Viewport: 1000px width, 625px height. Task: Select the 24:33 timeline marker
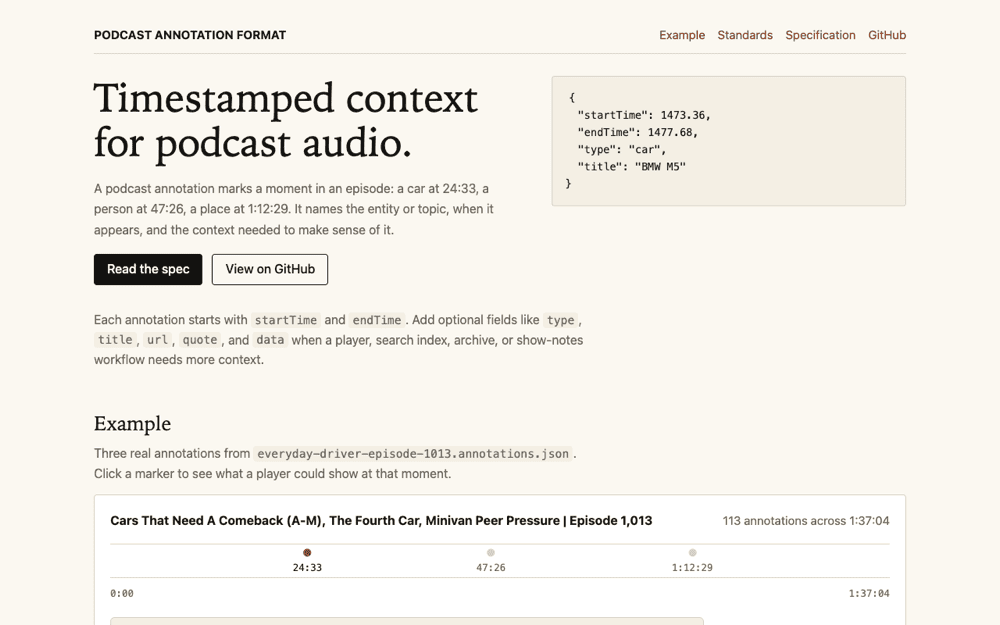pos(307,559)
